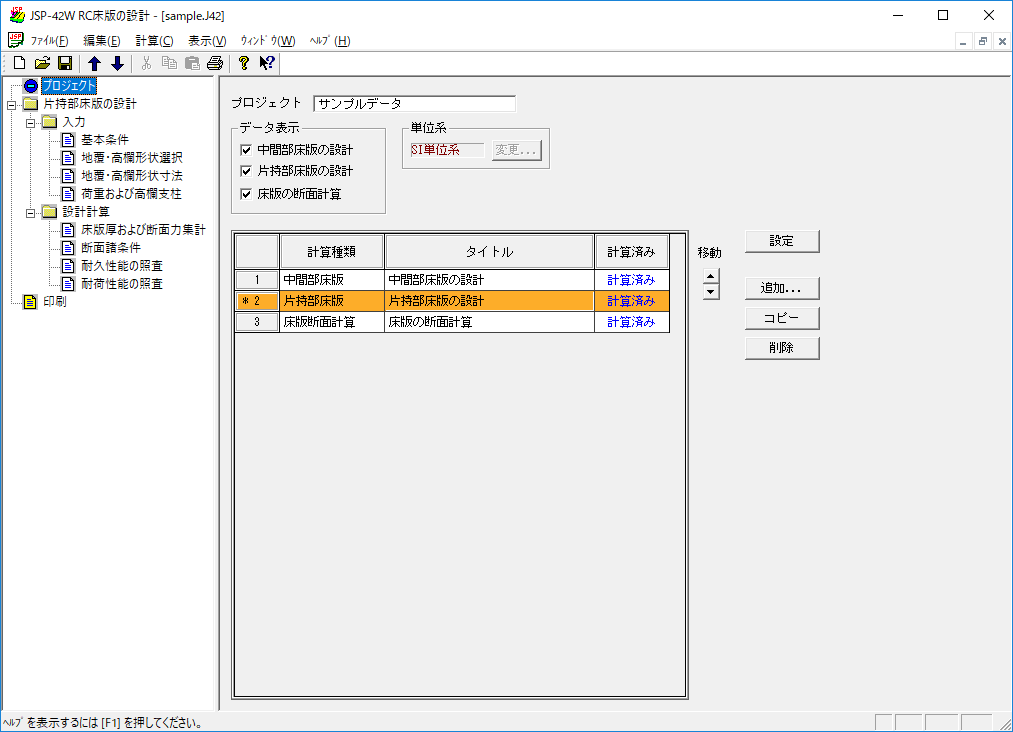Activate the context help pointer icon
Viewport: 1013px width, 732px height.
pos(267,64)
